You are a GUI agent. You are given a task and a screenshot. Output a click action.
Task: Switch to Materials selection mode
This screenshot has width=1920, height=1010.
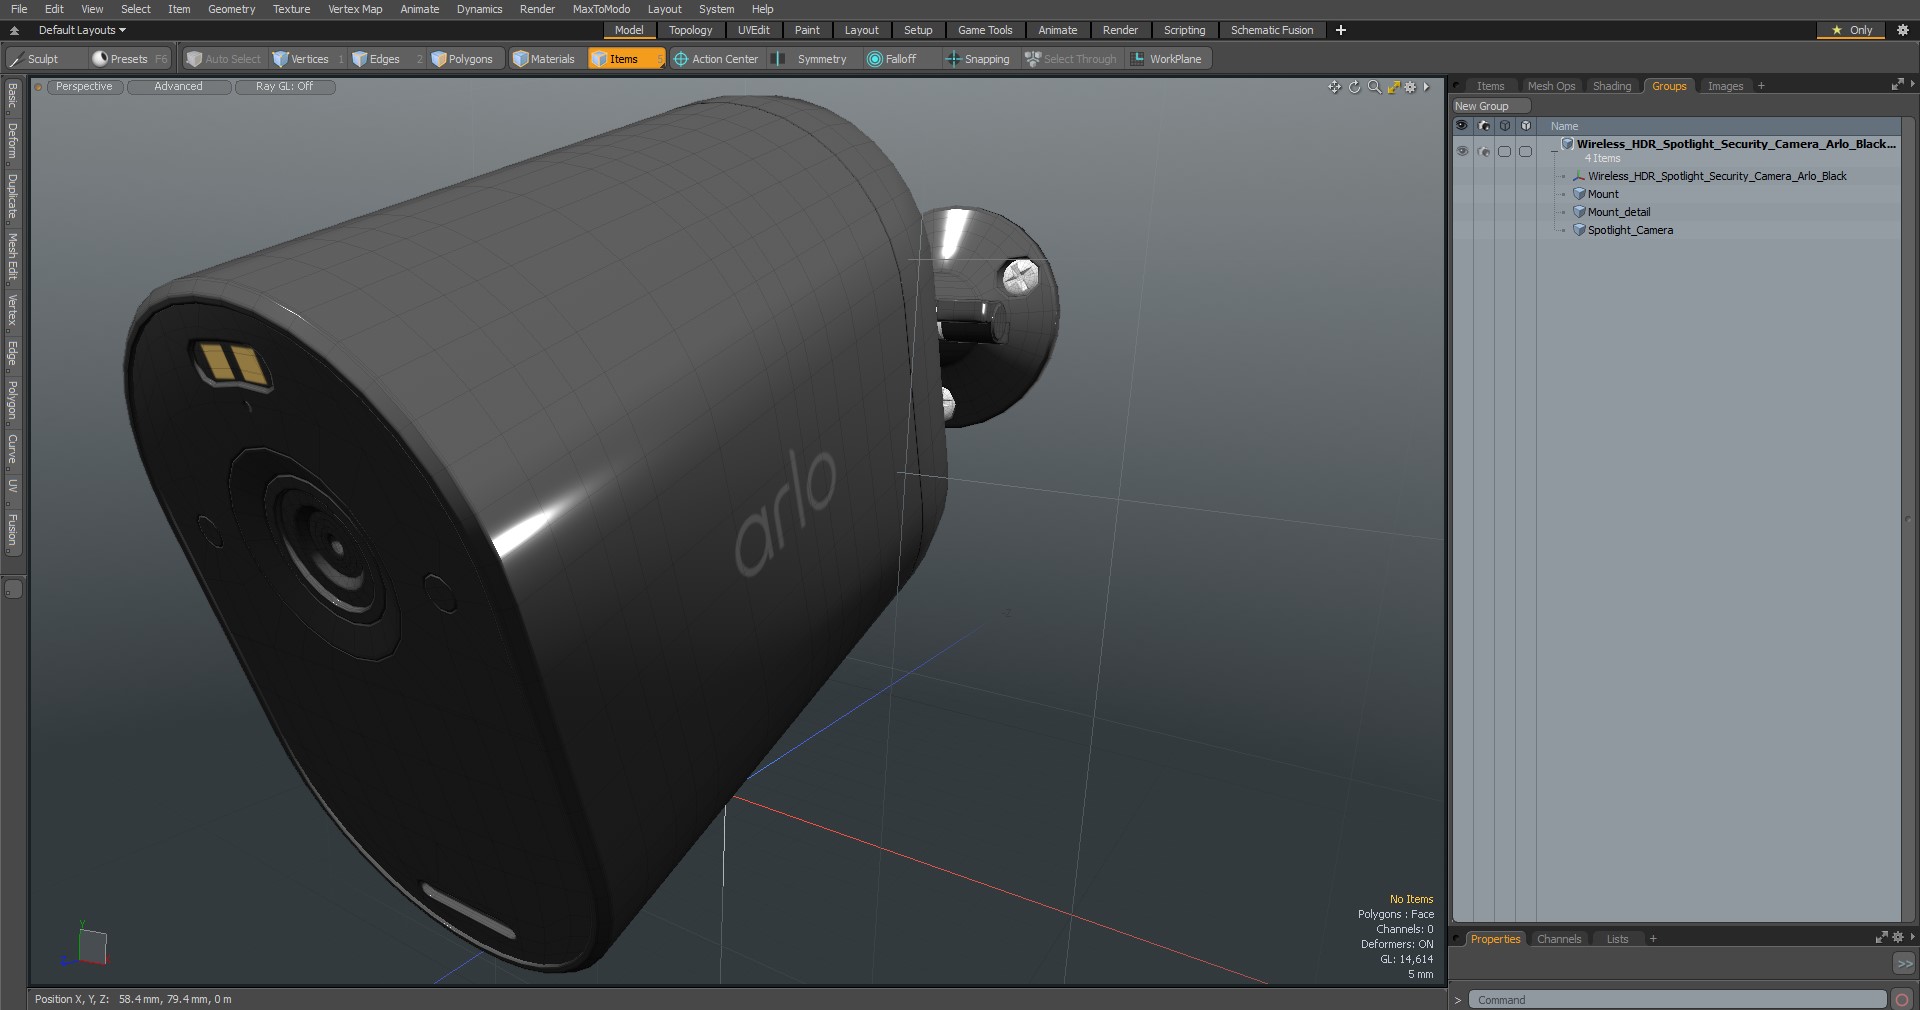tap(544, 59)
